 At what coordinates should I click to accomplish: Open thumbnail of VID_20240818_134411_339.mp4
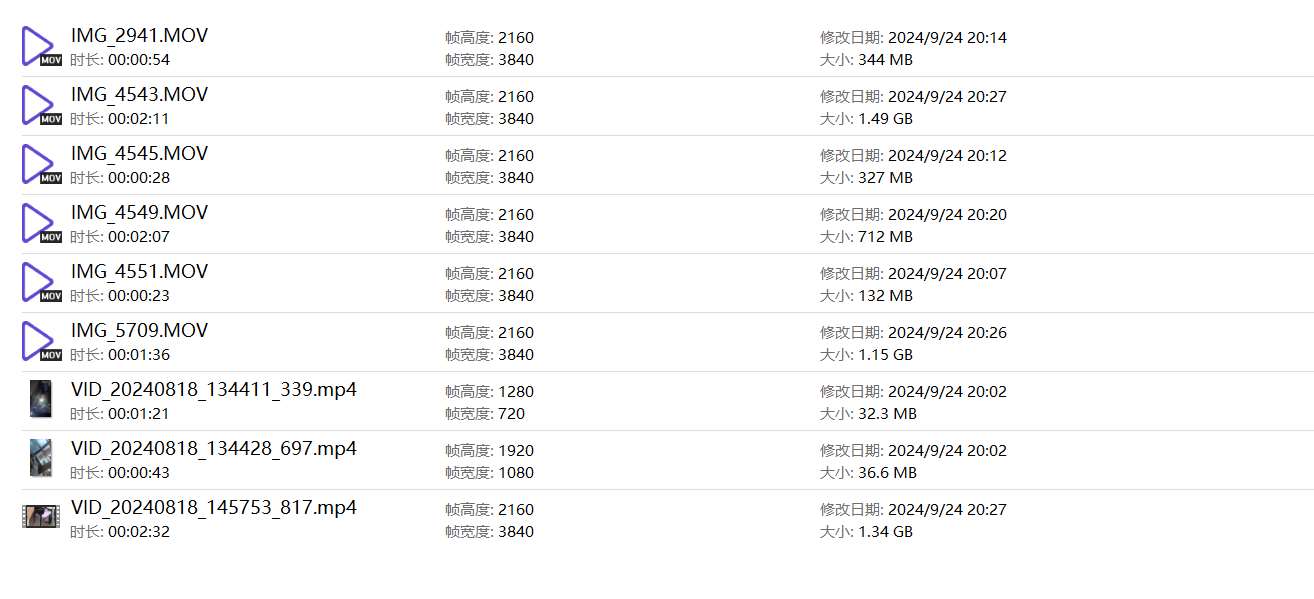tap(40, 399)
